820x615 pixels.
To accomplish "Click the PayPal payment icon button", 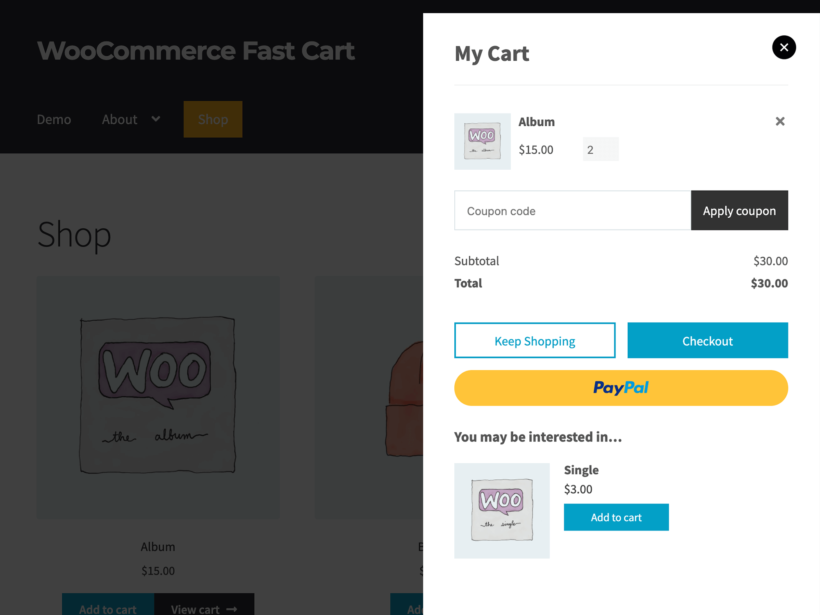I will [620, 388].
